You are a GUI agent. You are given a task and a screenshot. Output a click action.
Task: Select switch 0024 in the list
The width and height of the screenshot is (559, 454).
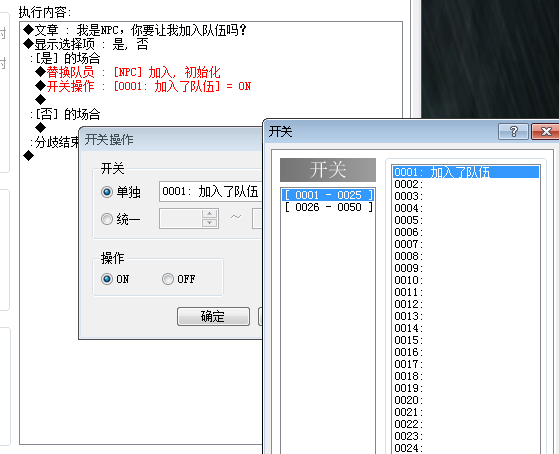466,448
